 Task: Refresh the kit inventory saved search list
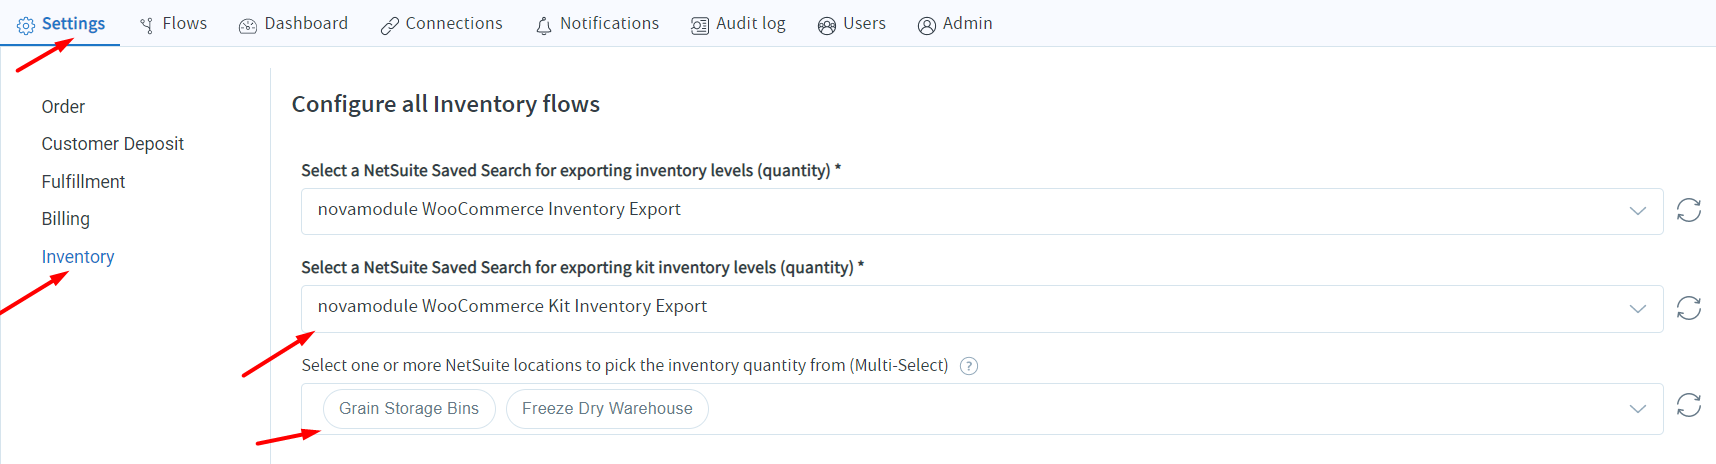(1689, 308)
